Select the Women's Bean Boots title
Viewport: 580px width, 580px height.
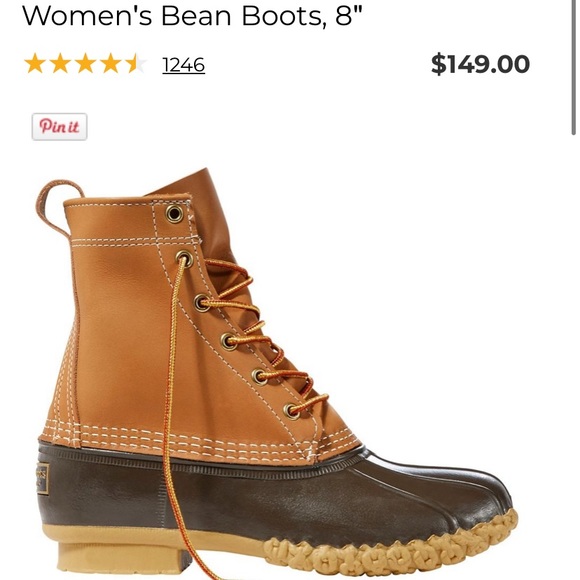tap(192, 16)
